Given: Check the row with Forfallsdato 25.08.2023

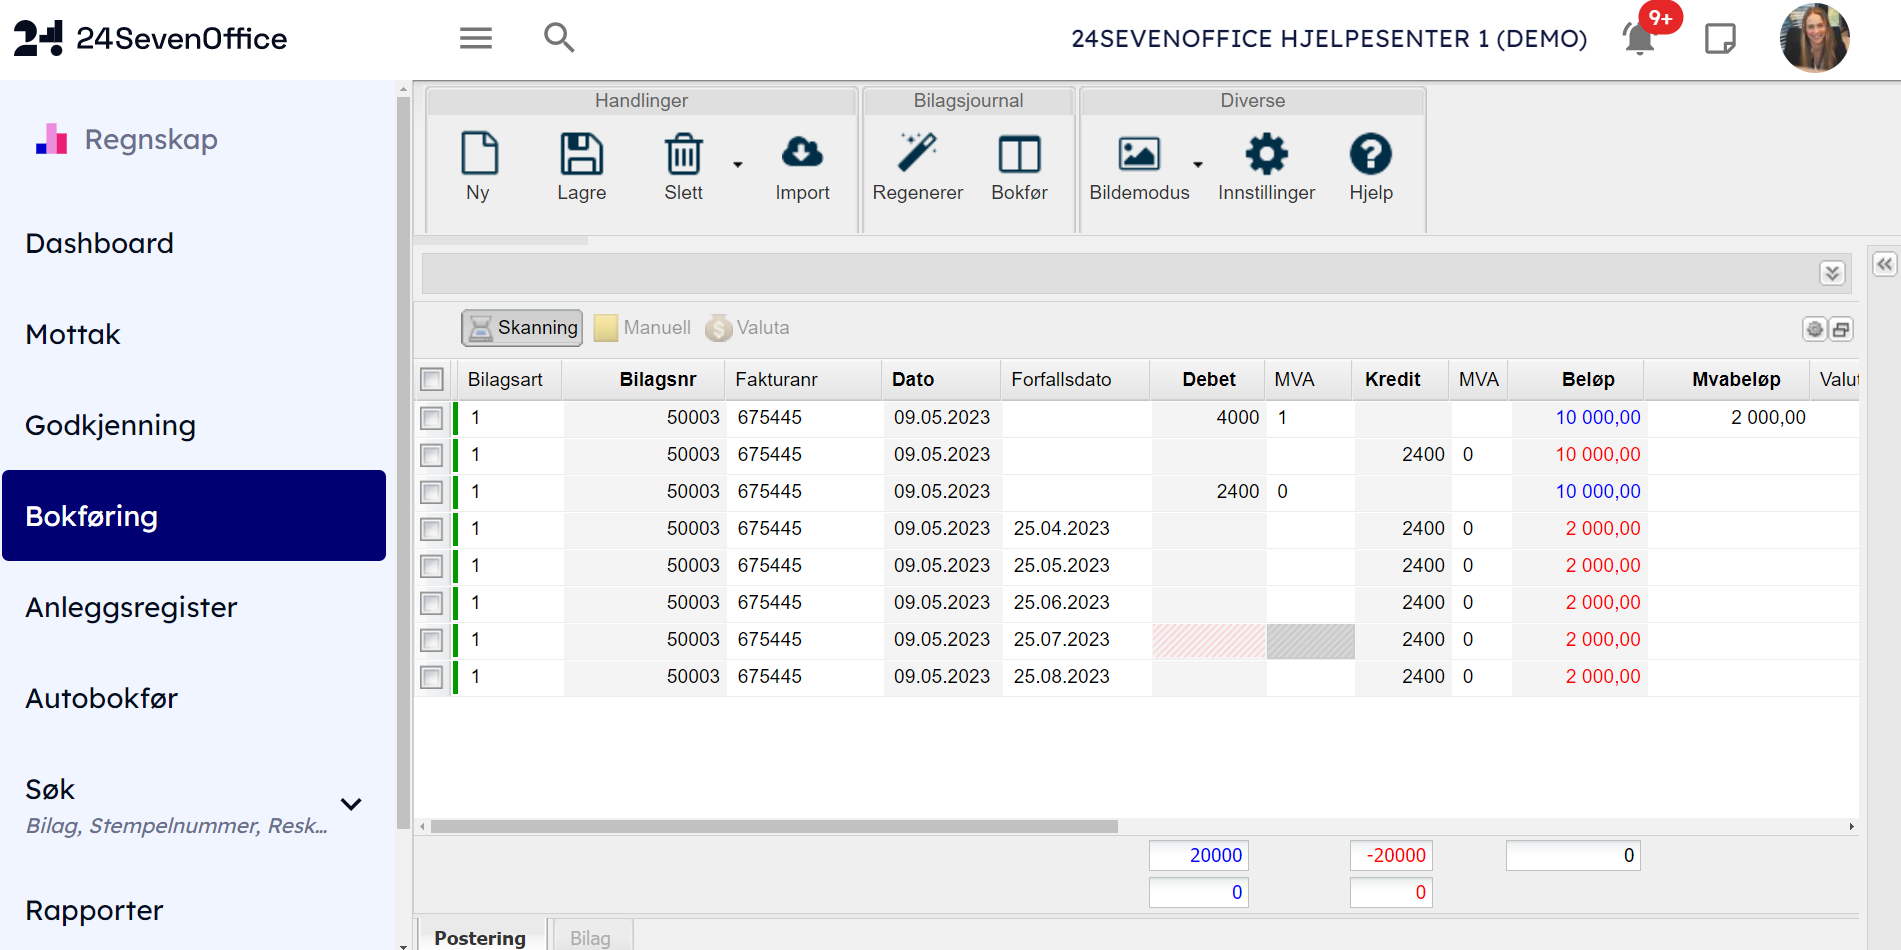Looking at the screenshot, I should tap(432, 677).
